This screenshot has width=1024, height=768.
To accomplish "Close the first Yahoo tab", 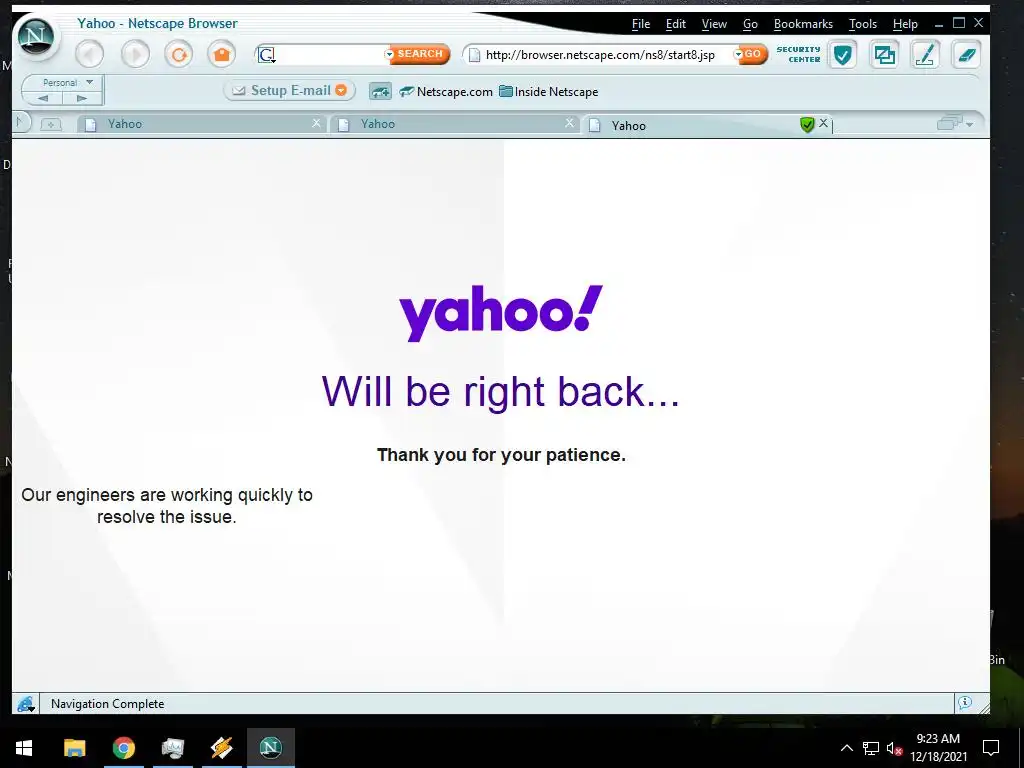I will click(x=316, y=123).
